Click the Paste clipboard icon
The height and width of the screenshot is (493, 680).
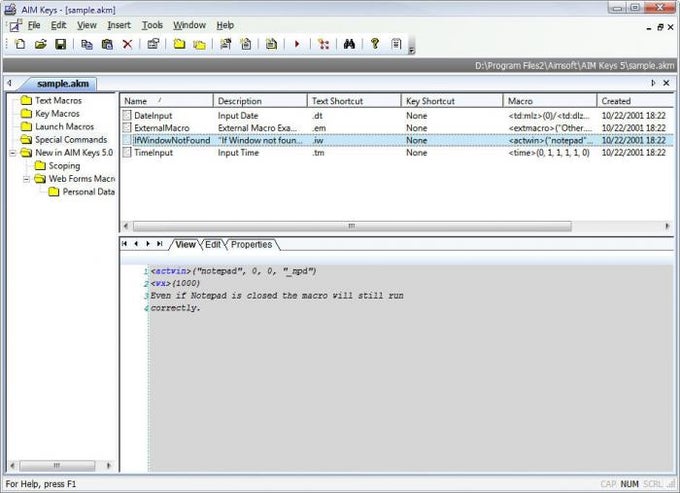click(x=107, y=44)
